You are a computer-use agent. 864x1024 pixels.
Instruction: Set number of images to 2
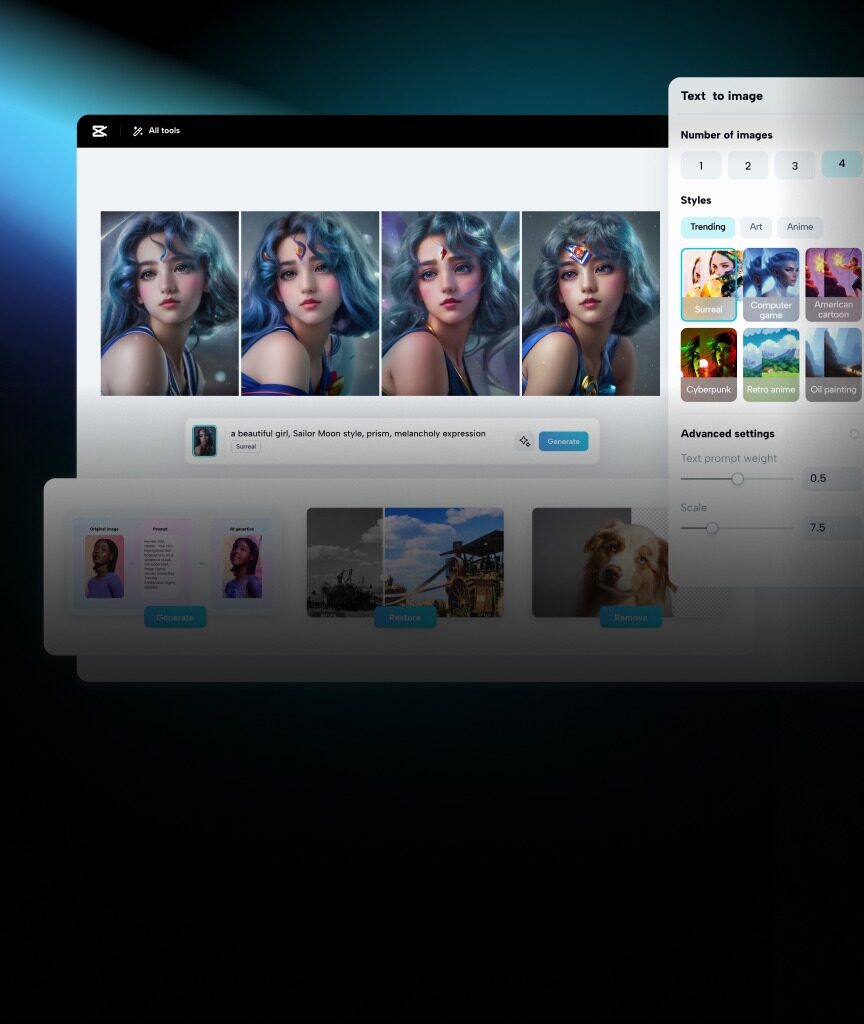[747, 165]
